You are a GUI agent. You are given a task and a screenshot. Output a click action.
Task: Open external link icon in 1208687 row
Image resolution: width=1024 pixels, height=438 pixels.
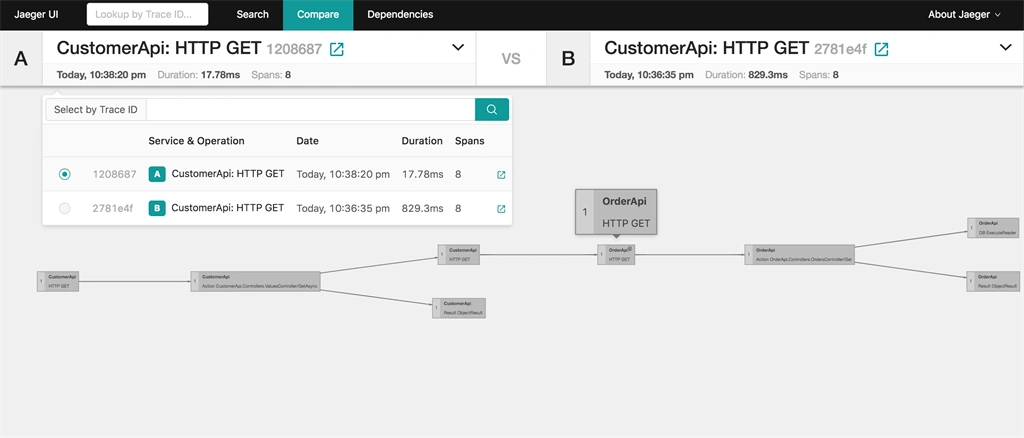pyautogui.click(x=501, y=175)
